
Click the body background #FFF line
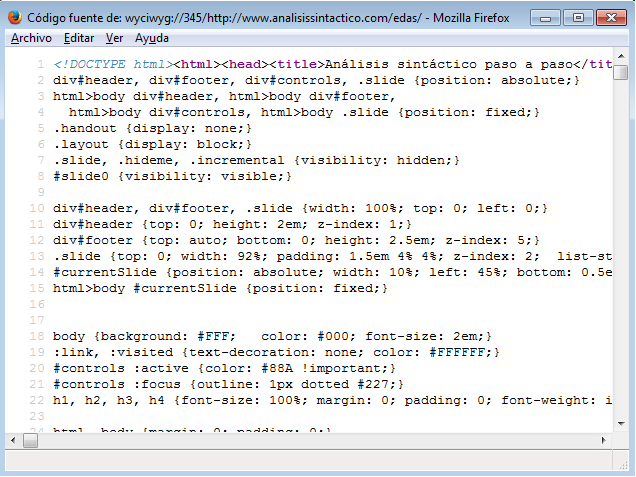[x=272, y=336]
